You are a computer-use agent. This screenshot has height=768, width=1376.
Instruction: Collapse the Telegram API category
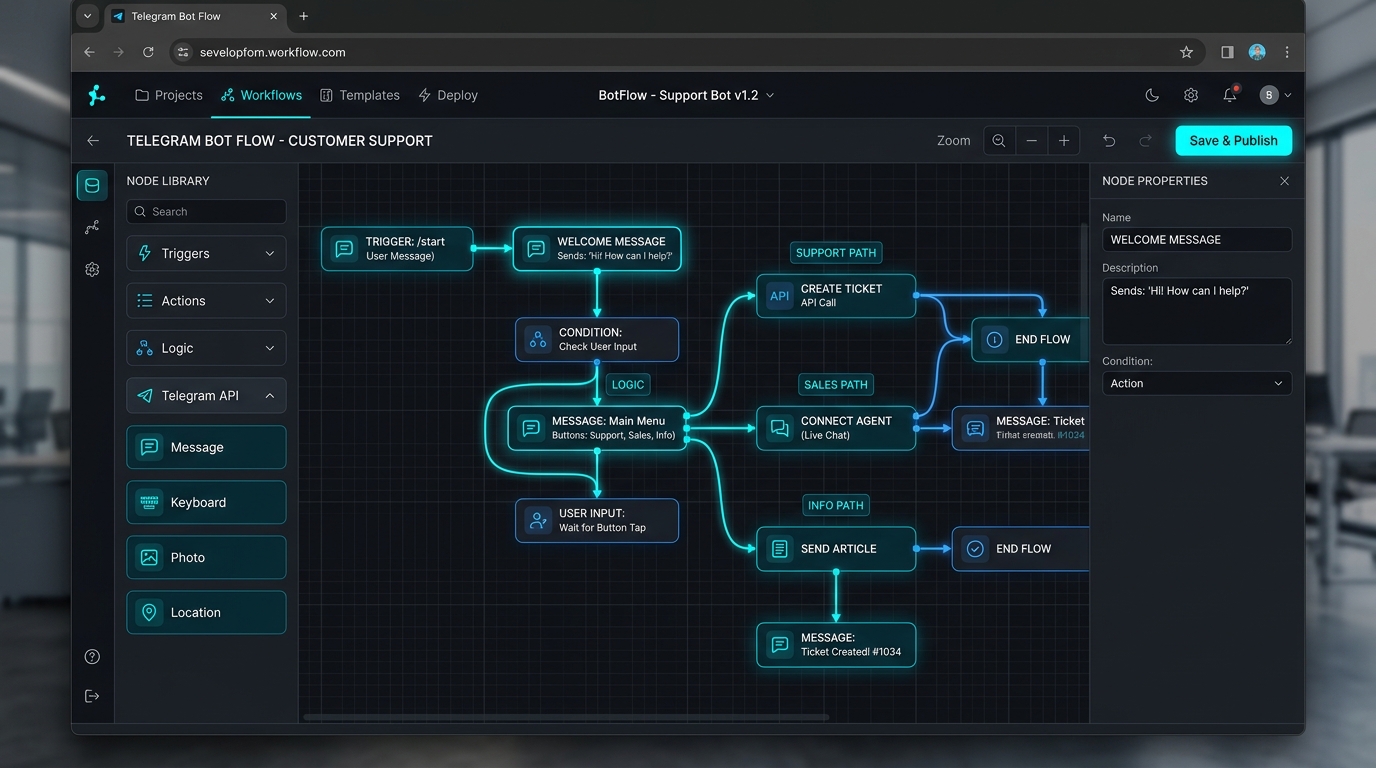[206, 396]
